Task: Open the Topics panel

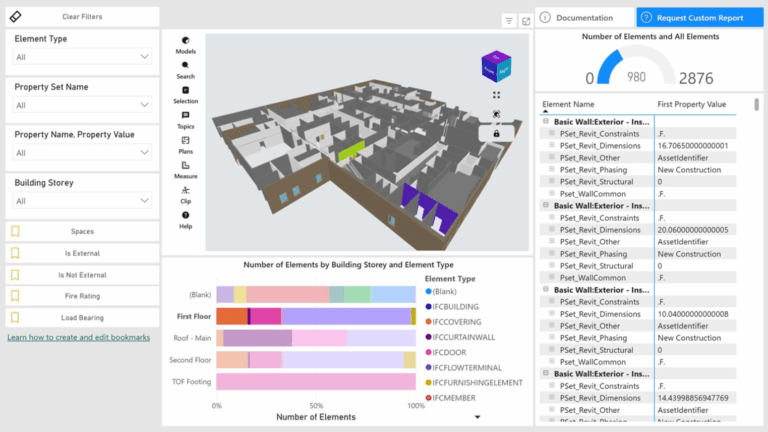Action: coord(185,120)
